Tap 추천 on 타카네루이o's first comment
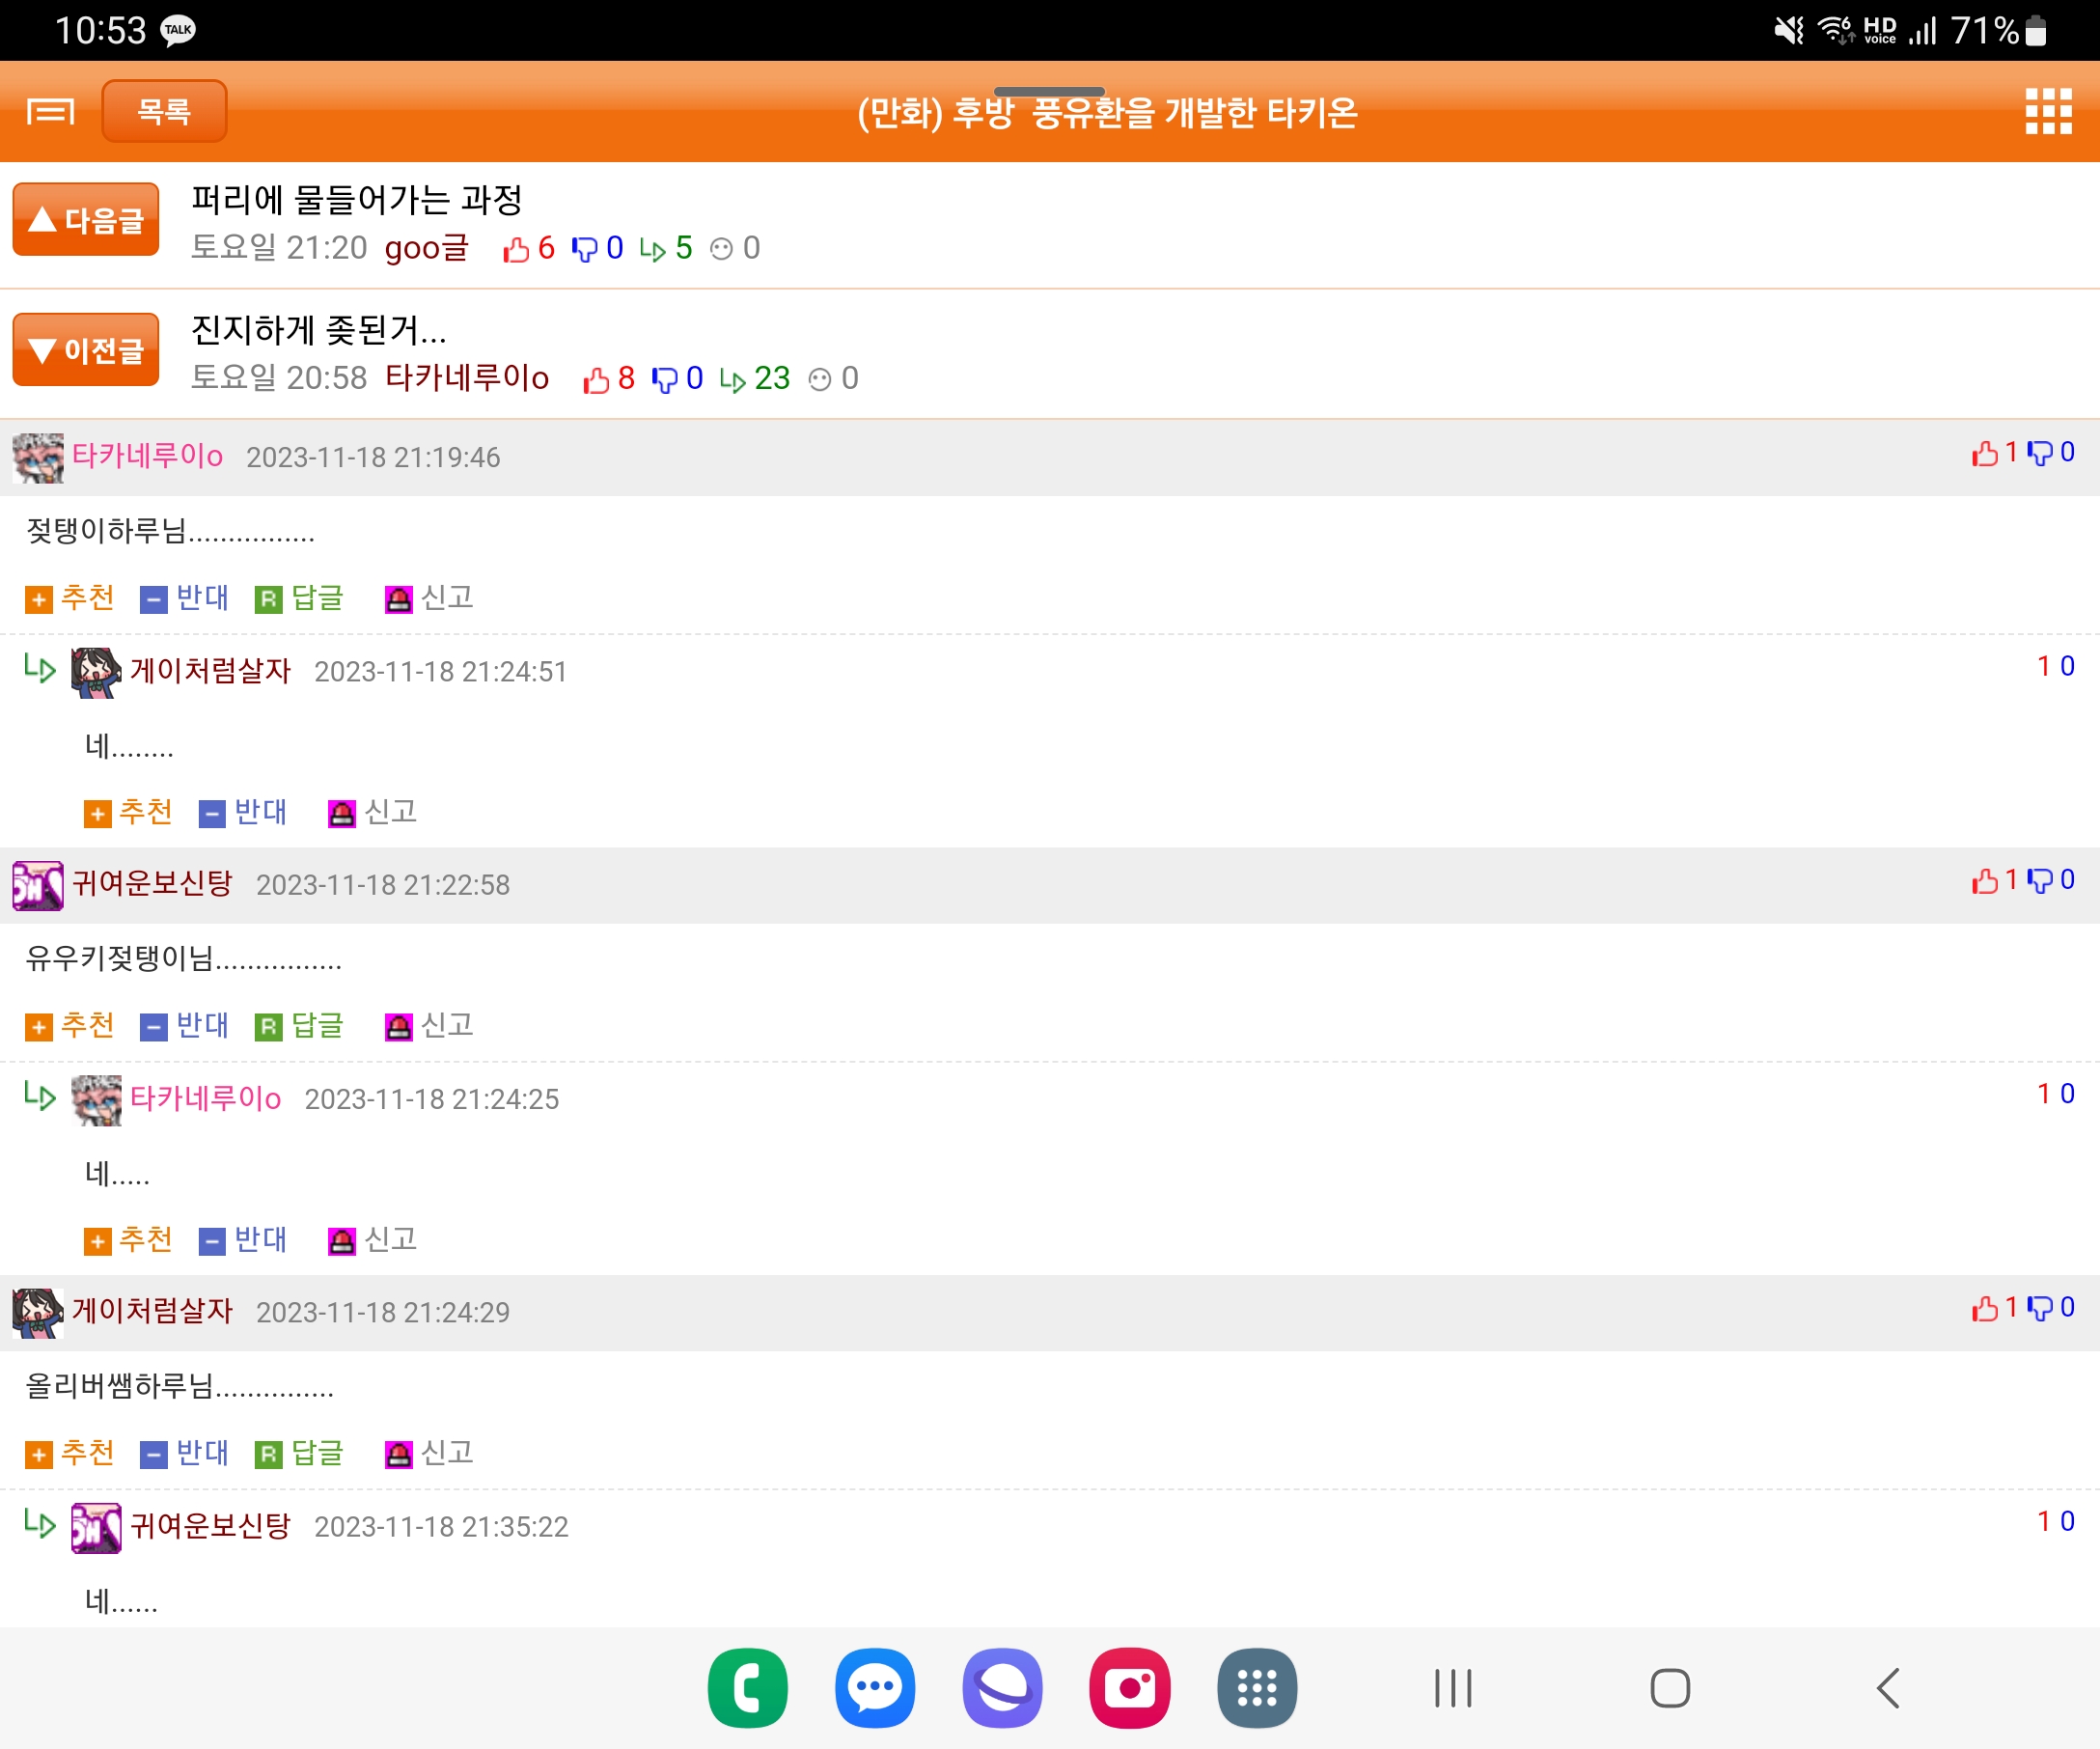Screen dimensions: 2100x1749 (70, 598)
